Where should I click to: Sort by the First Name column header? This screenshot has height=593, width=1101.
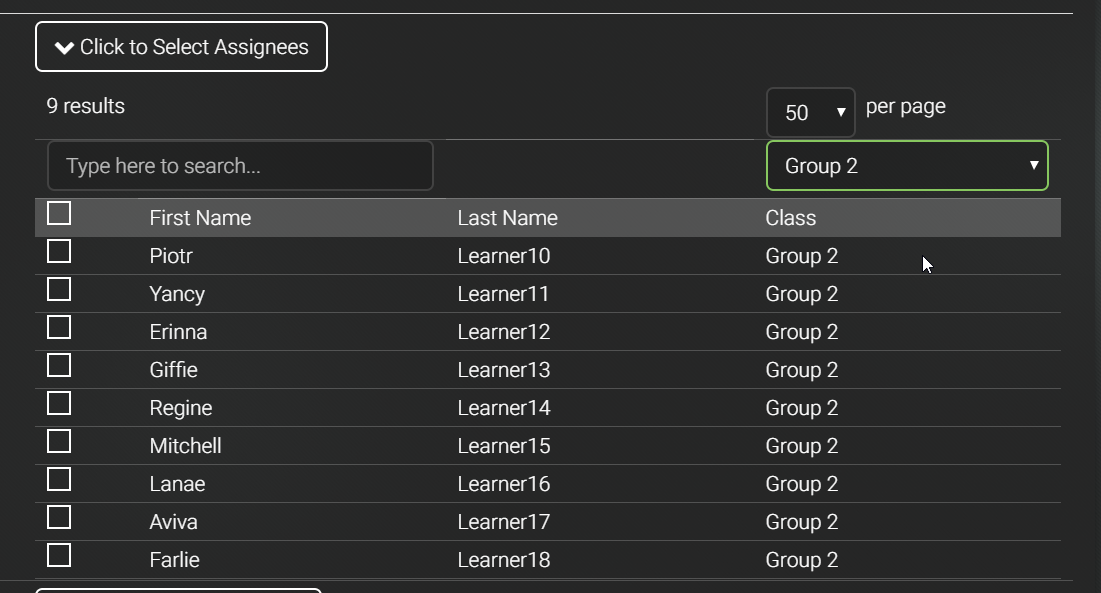[x=200, y=218]
